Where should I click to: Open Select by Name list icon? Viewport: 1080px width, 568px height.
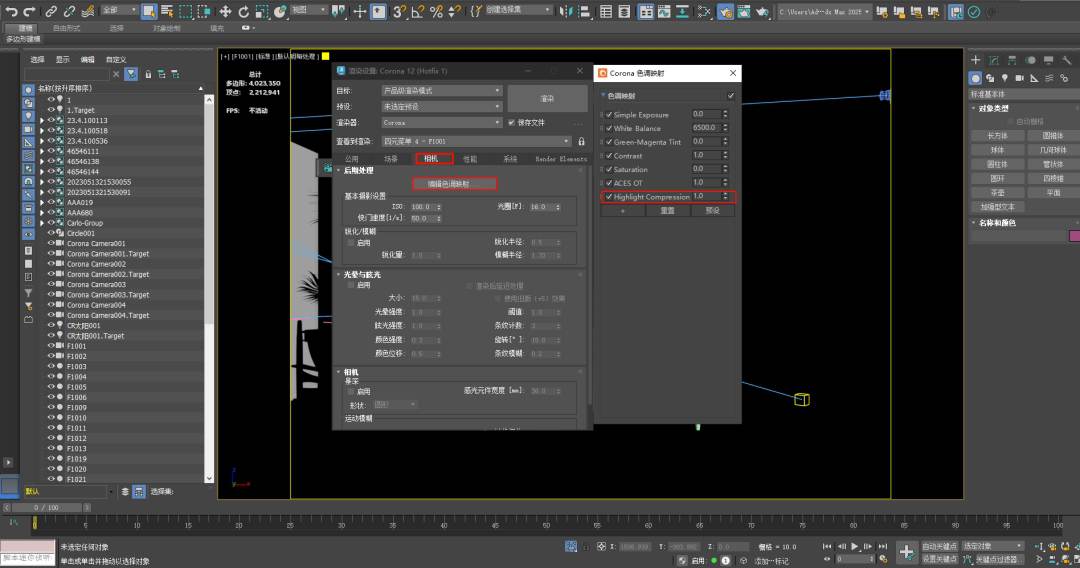[x=167, y=11]
